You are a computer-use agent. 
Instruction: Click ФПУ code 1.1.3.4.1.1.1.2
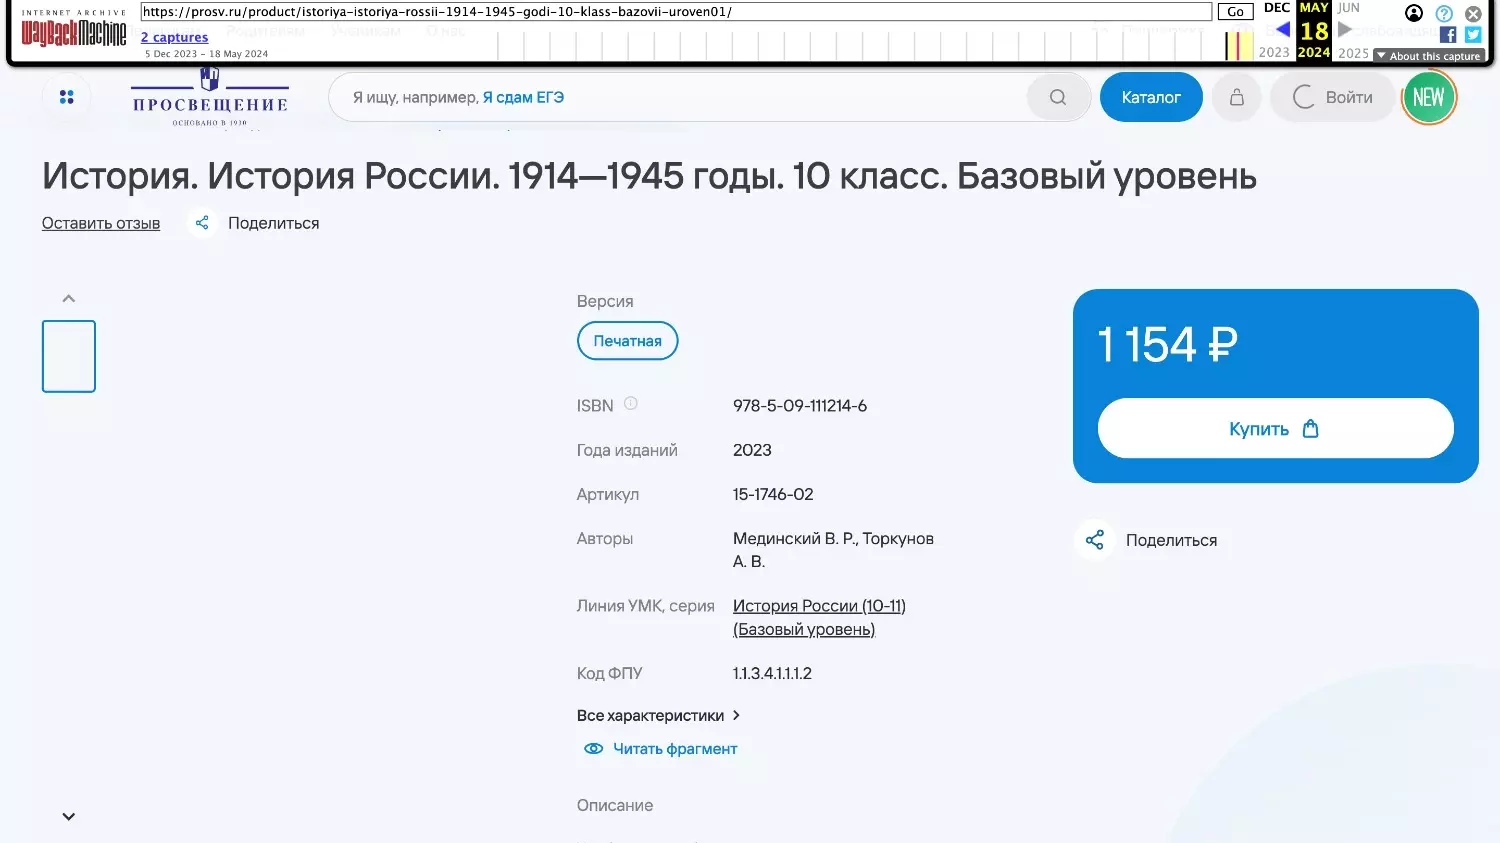tap(772, 673)
